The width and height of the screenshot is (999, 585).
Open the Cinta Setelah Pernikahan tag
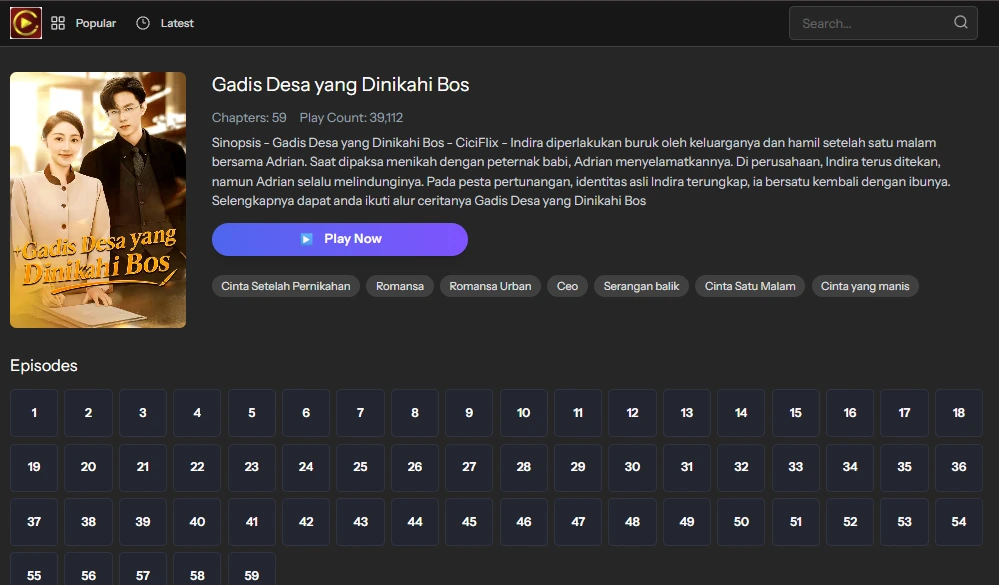point(286,285)
